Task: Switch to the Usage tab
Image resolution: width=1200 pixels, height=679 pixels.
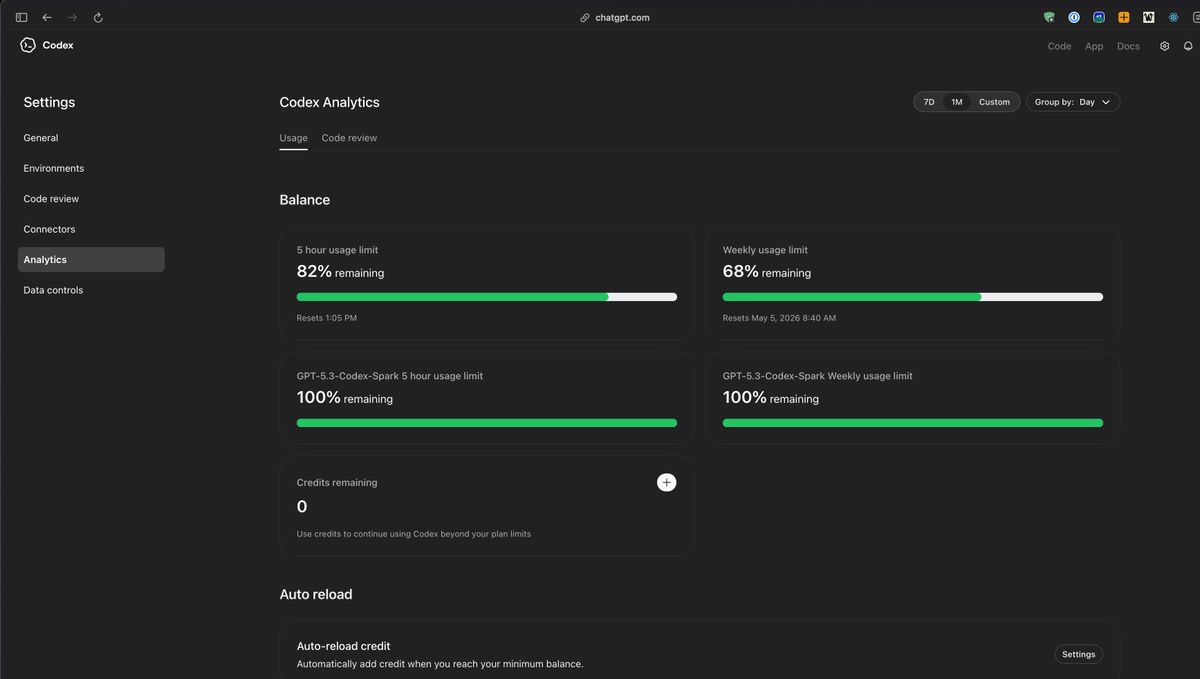Action: click(x=293, y=138)
